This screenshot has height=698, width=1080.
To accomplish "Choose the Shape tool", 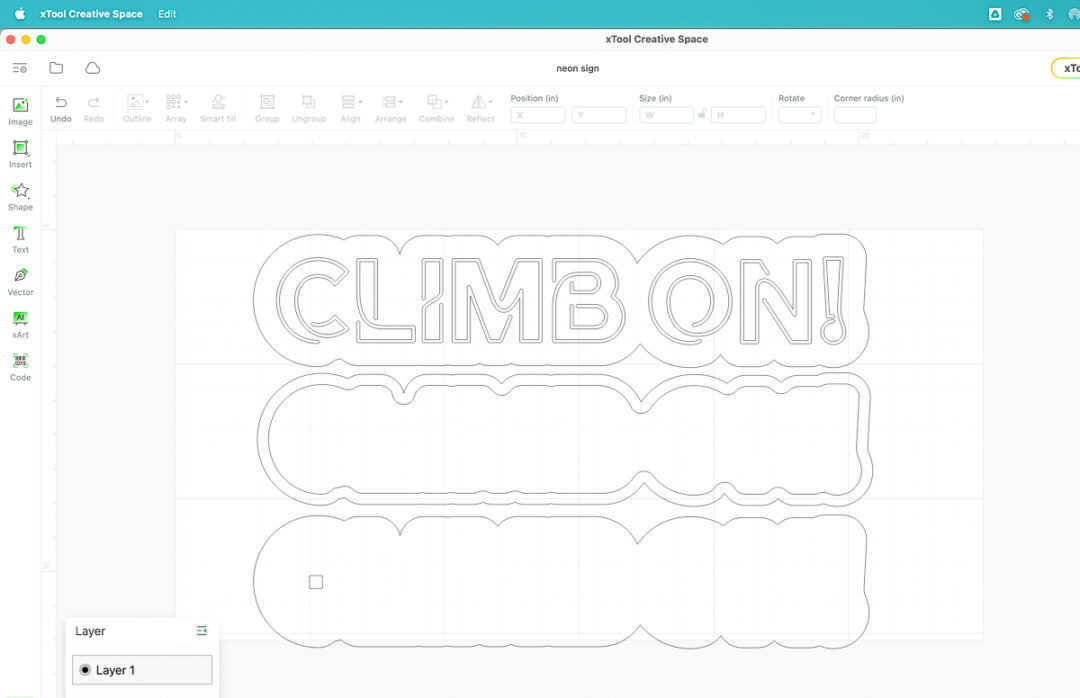I will pos(20,196).
